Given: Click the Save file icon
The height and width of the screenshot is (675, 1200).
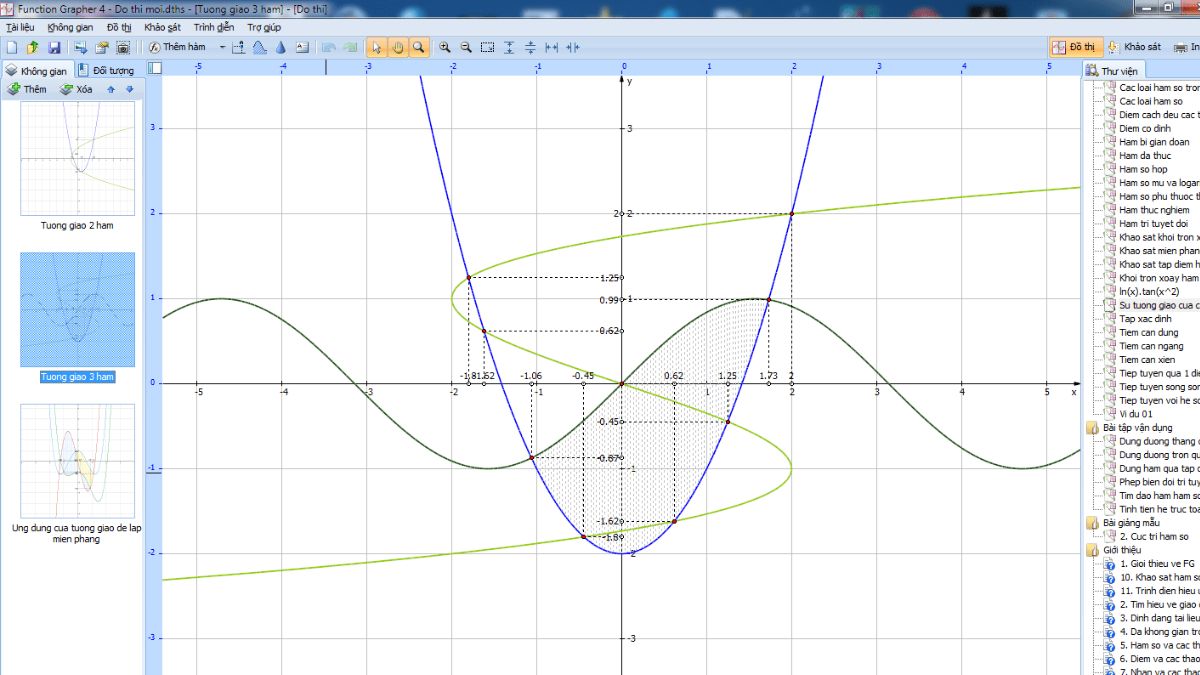Looking at the screenshot, I should pyautogui.click(x=54, y=47).
